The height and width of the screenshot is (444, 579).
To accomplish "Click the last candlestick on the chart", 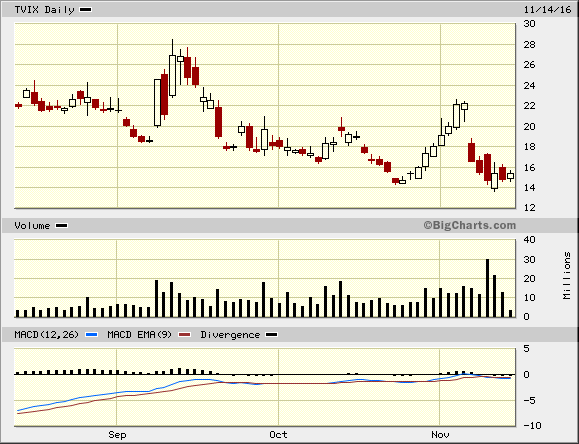I will pos(510,176).
